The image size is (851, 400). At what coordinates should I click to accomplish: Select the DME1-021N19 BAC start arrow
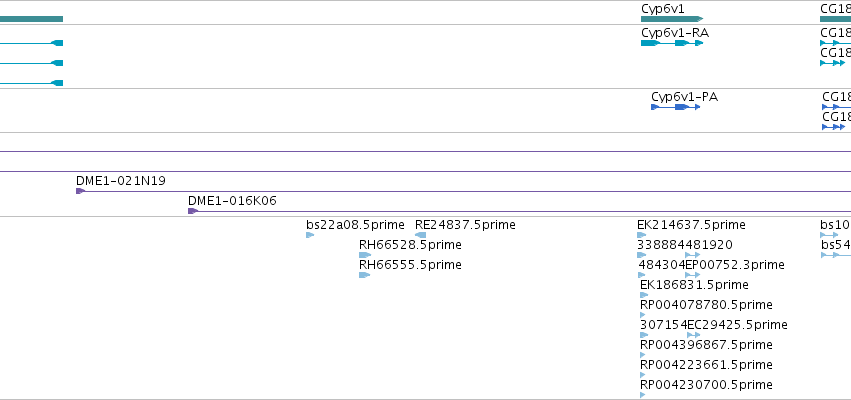click(x=80, y=191)
